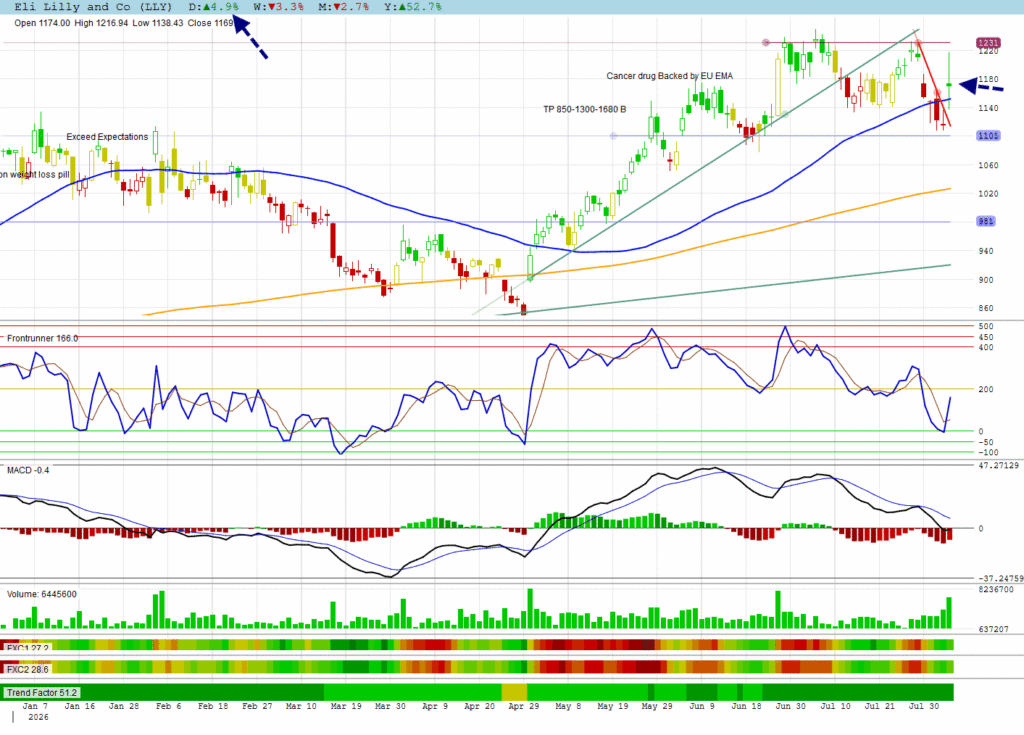Click the -100 level on Frontrunner axis
Image resolution: width=1024 pixels, height=735 pixels.
coord(988,452)
